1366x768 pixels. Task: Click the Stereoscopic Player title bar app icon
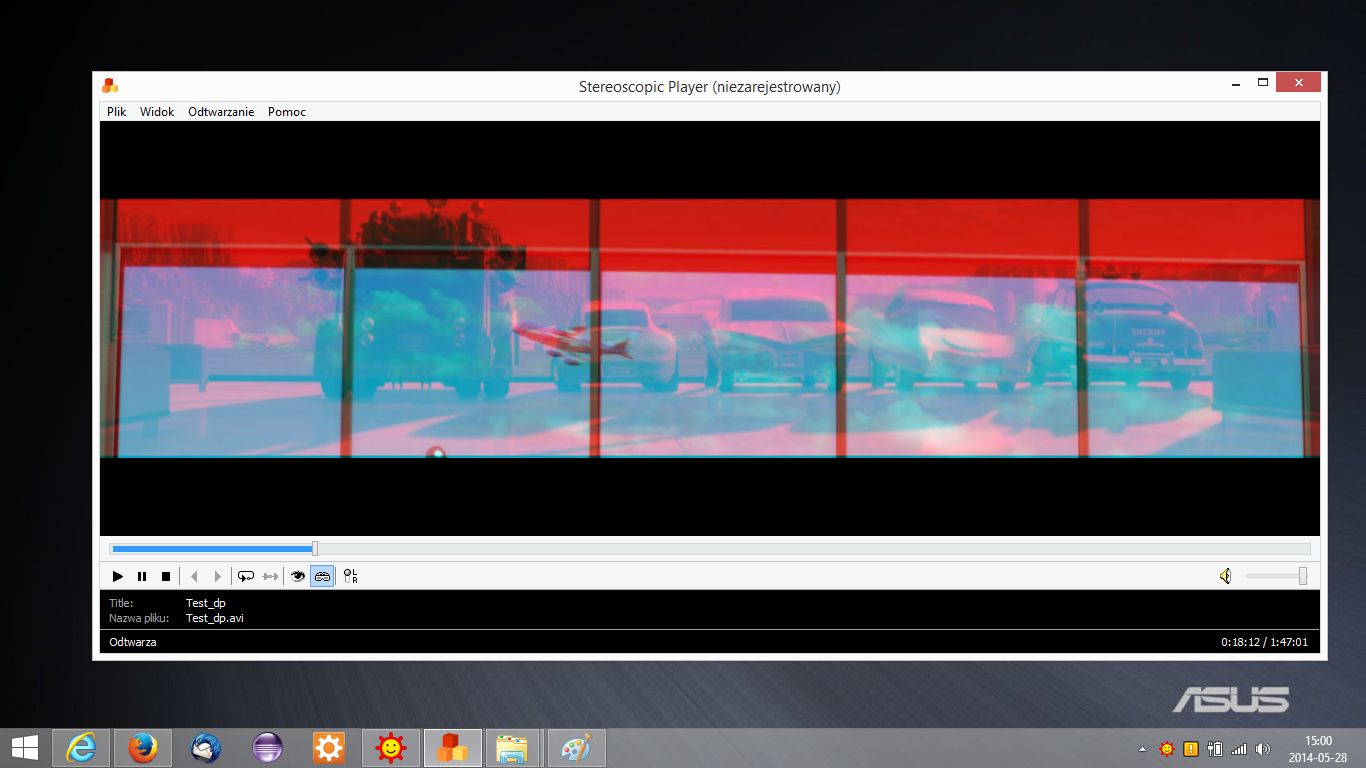tap(110, 86)
